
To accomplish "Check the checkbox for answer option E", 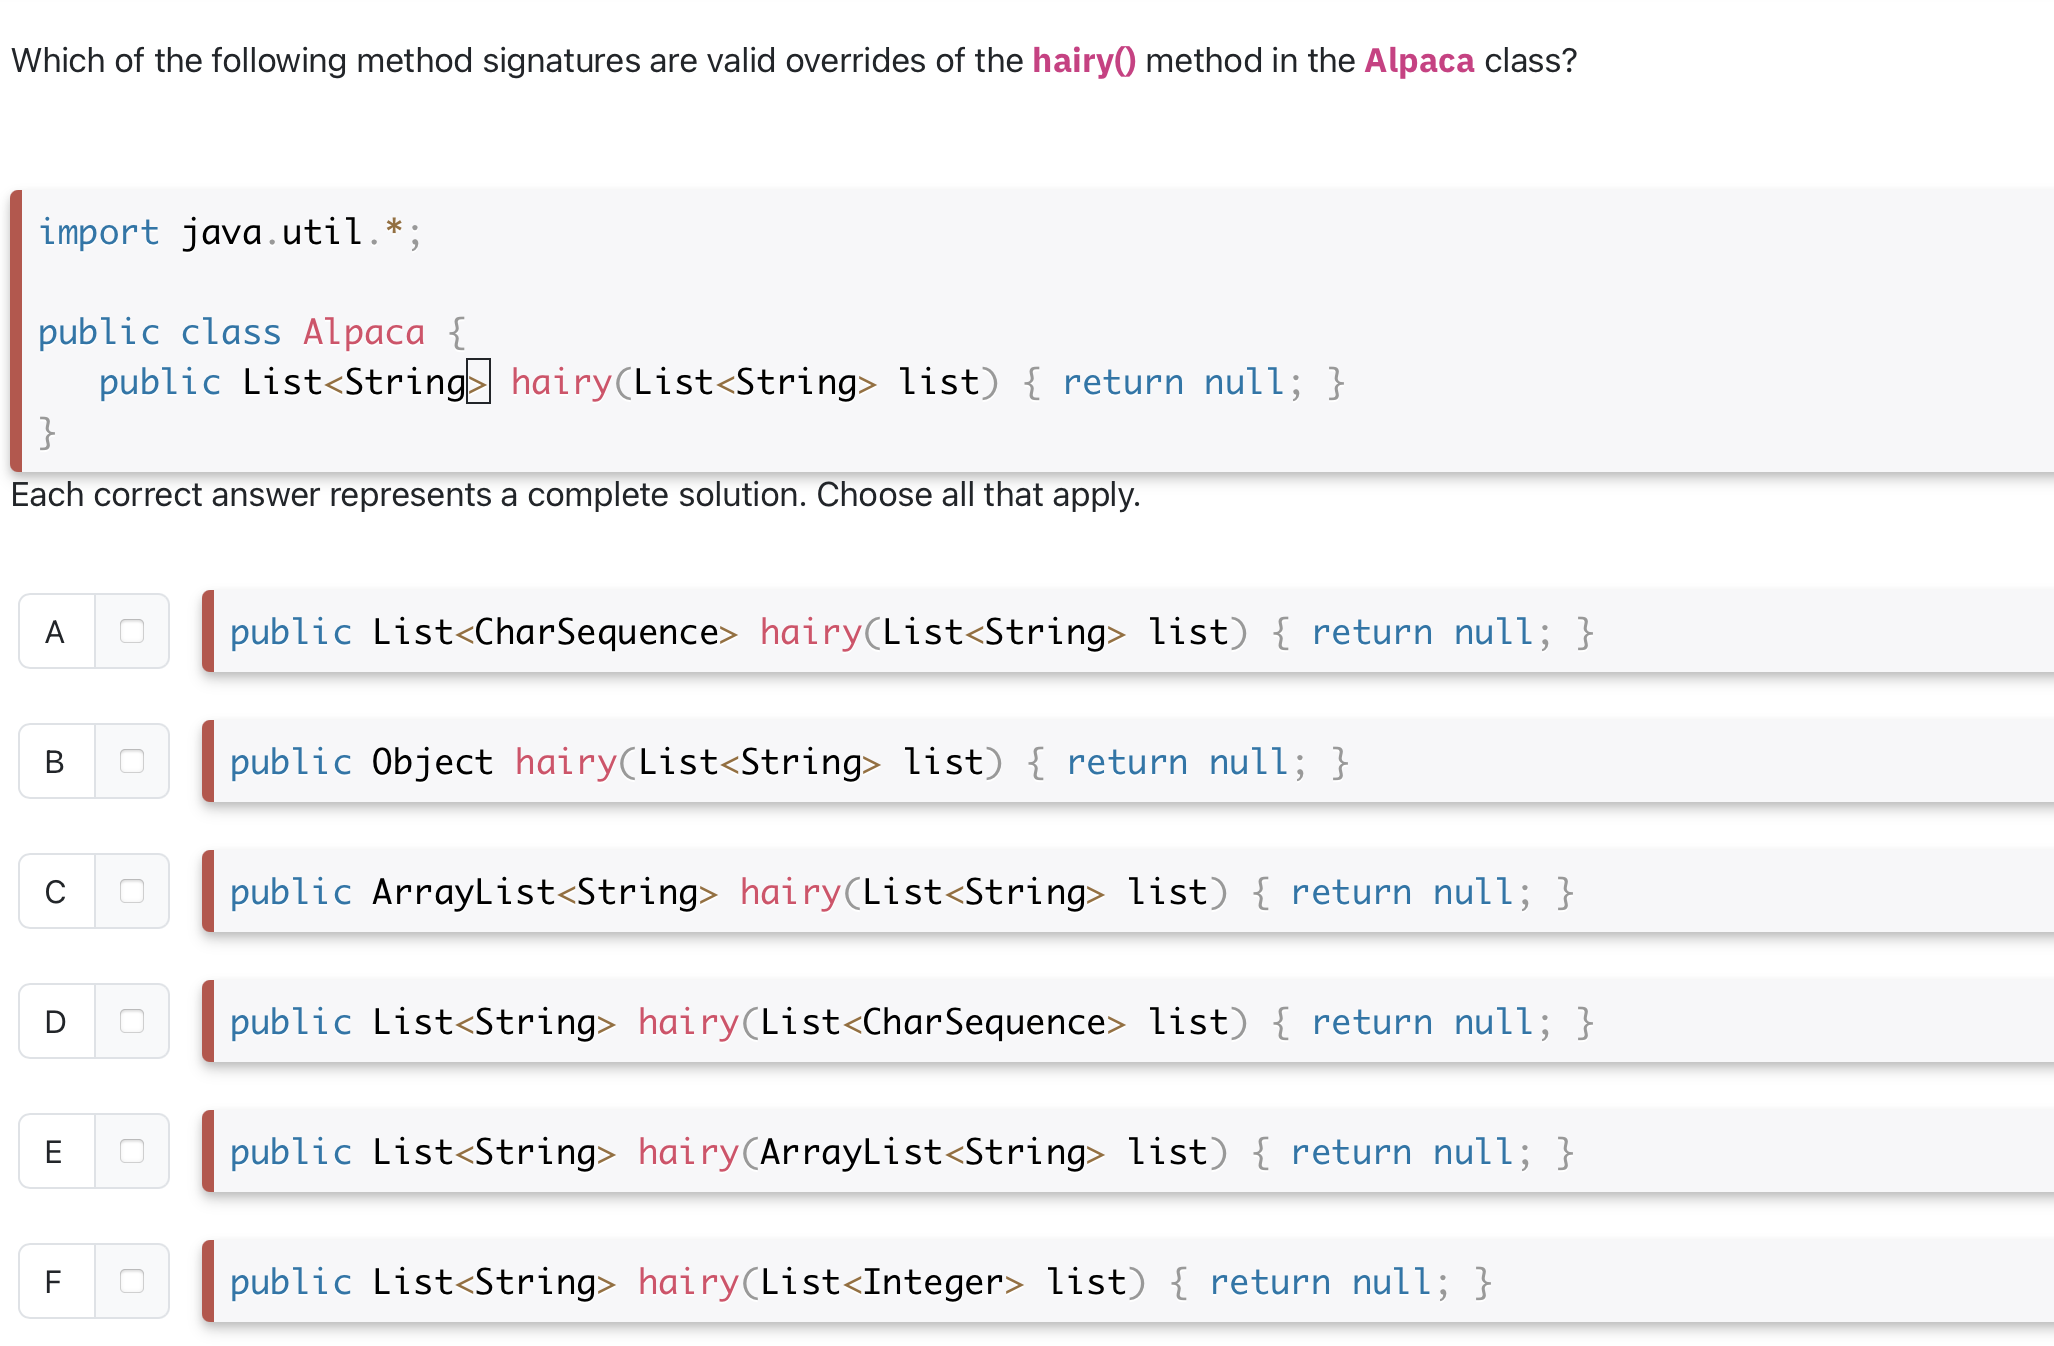I will click(132, 1151).
